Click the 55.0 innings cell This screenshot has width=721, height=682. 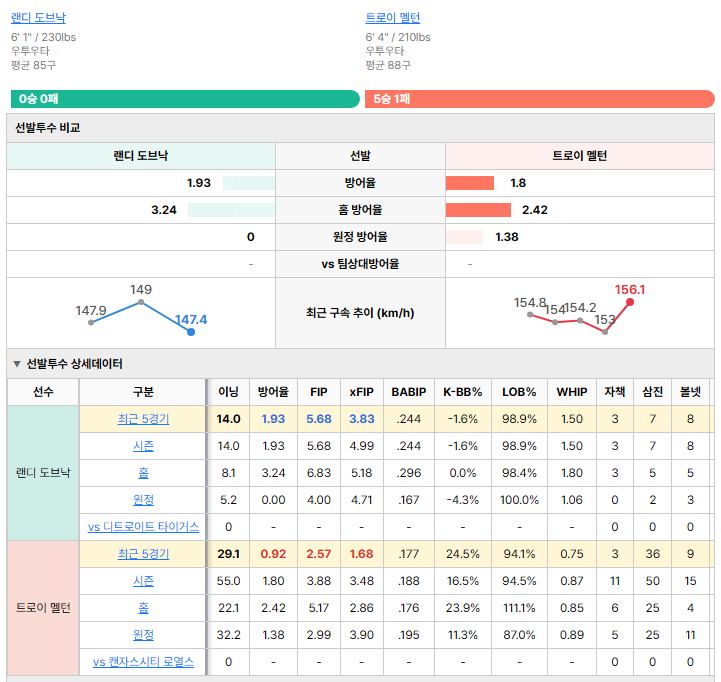[x=228, y=581]
